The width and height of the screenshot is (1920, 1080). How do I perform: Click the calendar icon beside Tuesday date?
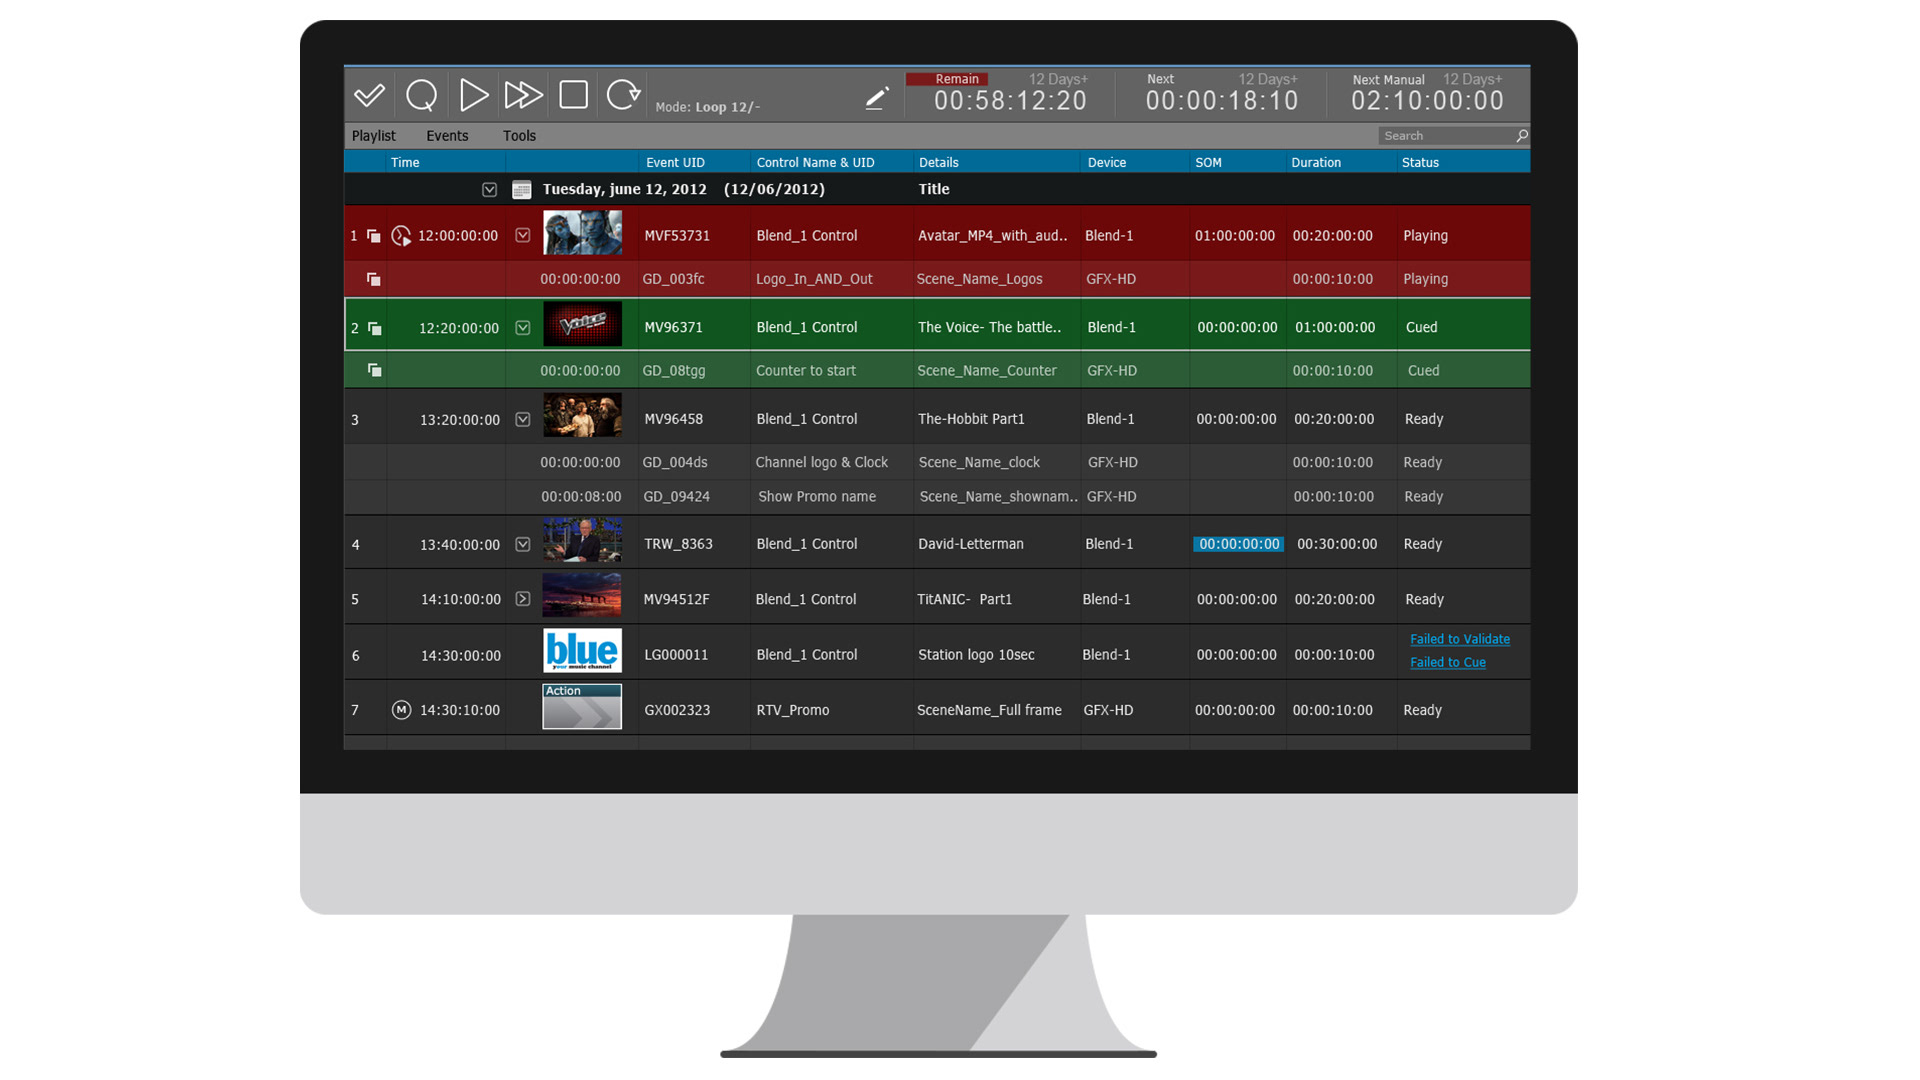(x=521, y=190)
